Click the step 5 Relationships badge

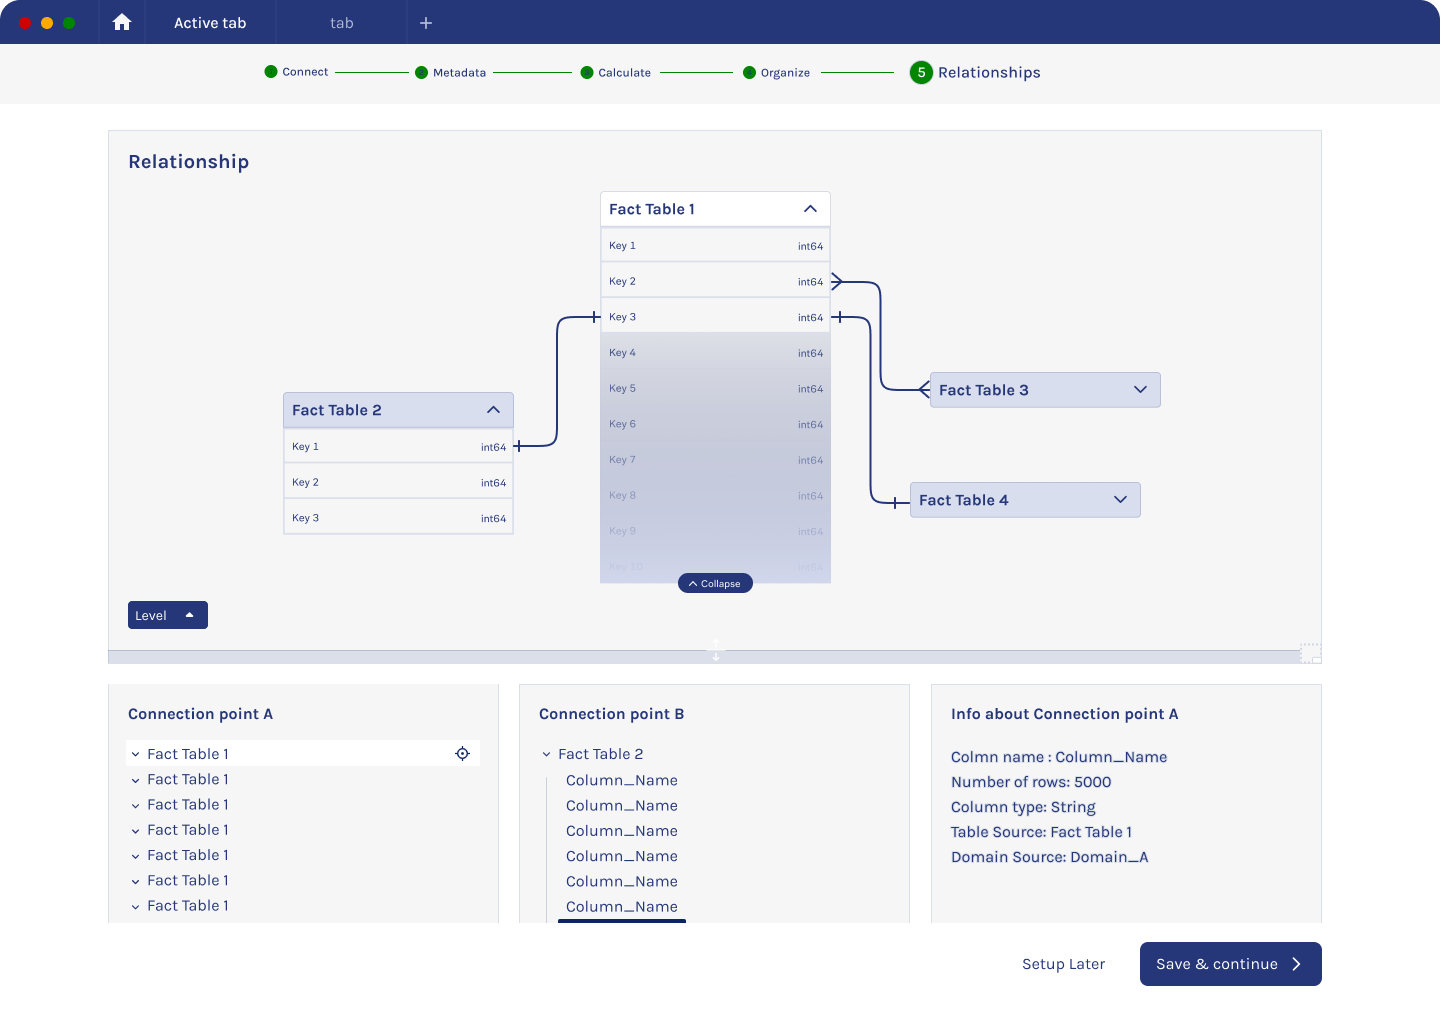pos(921,72)
